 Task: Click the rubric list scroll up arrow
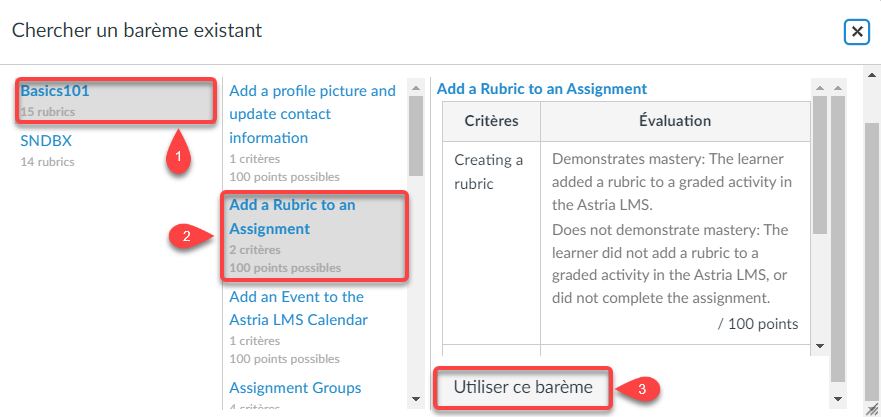(416, 88)
